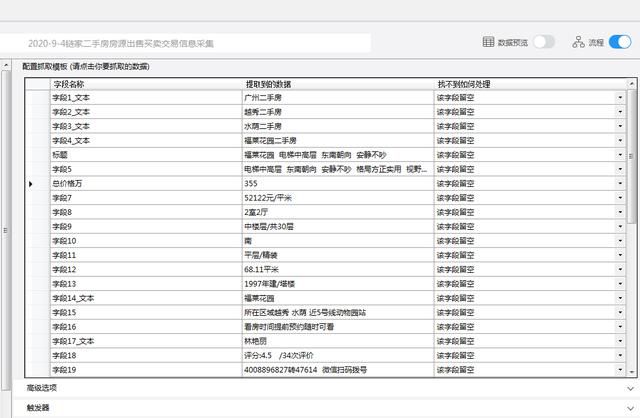Click the 流程 flowchart icon

click(x=578, y=42)
